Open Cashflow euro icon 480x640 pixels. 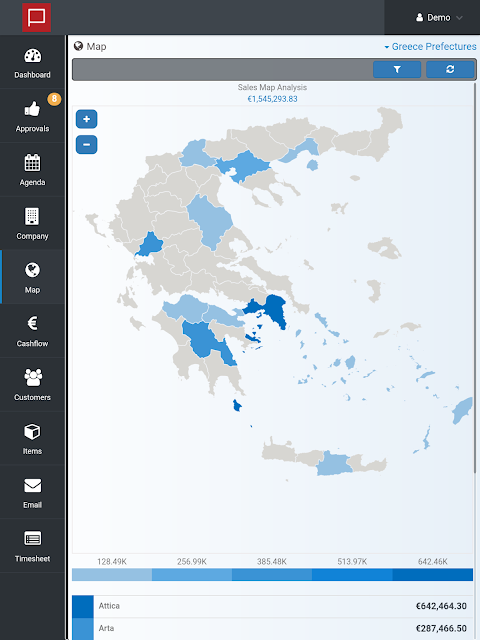(32, 324)
